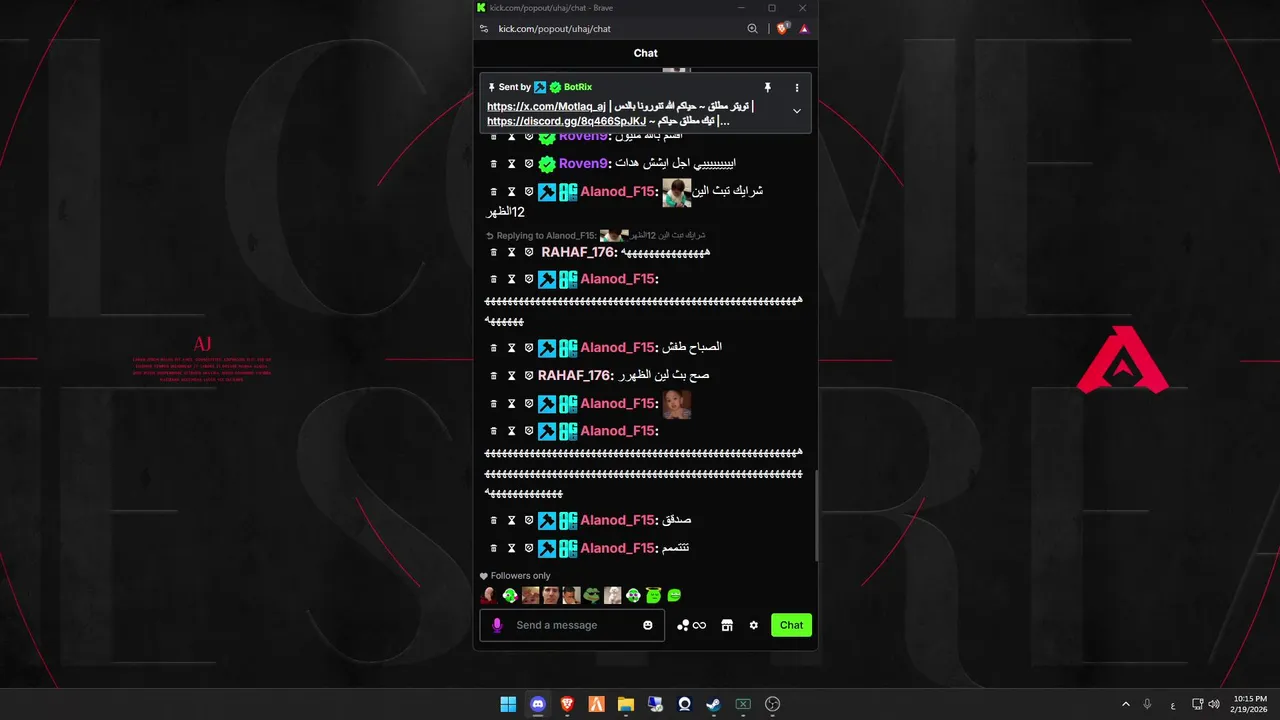Delete Alanod_F15's 'شرايك تبث الين' message
The image size is (1280, 720).
pyautogui.click(x=493, y=191)
